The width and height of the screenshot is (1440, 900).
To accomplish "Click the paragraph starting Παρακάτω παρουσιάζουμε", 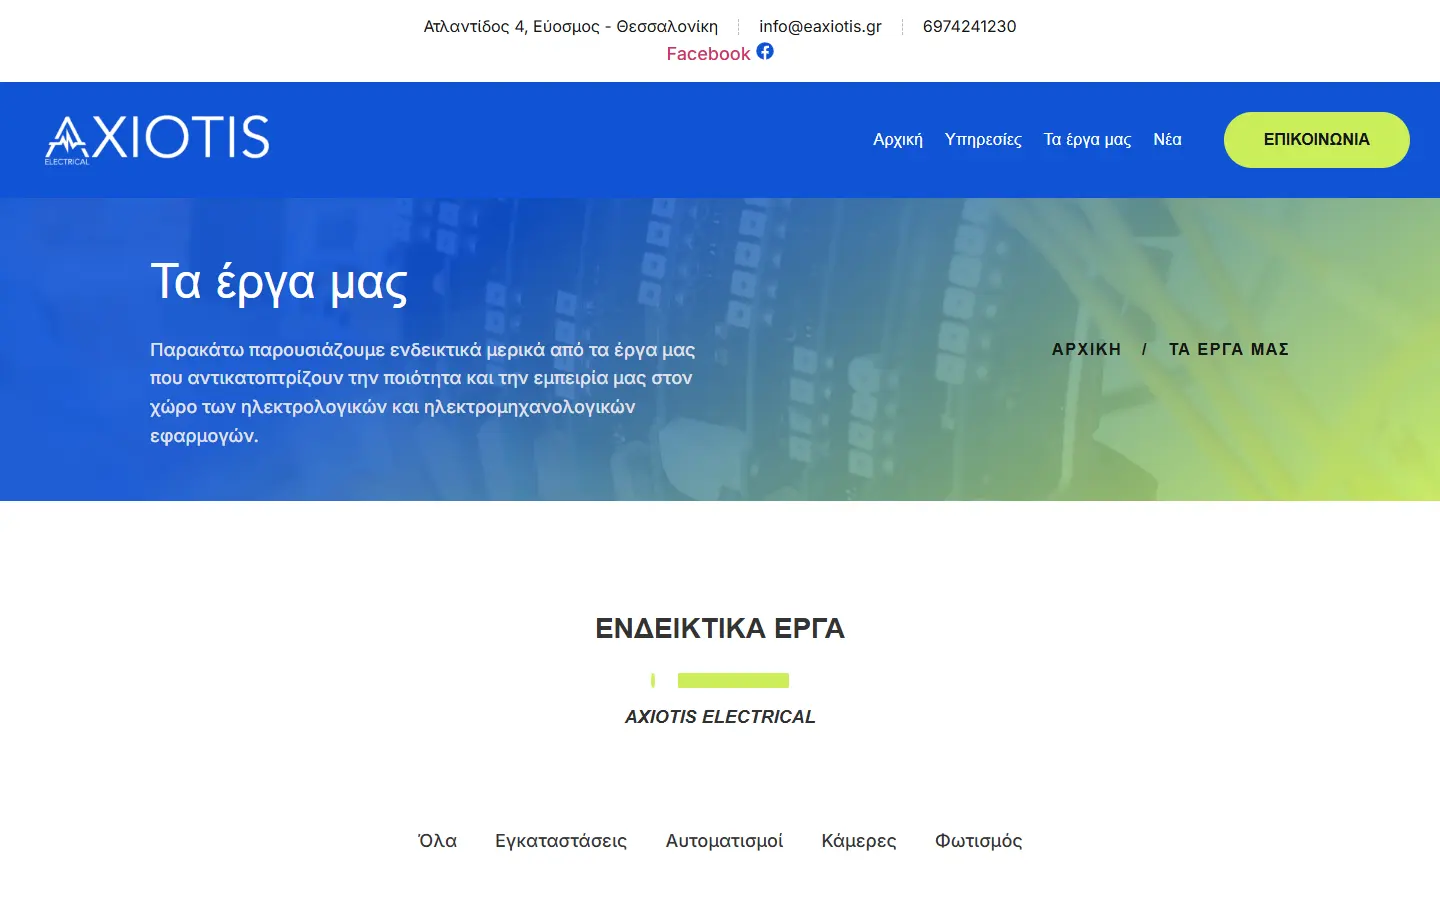I will coord(422,393).
